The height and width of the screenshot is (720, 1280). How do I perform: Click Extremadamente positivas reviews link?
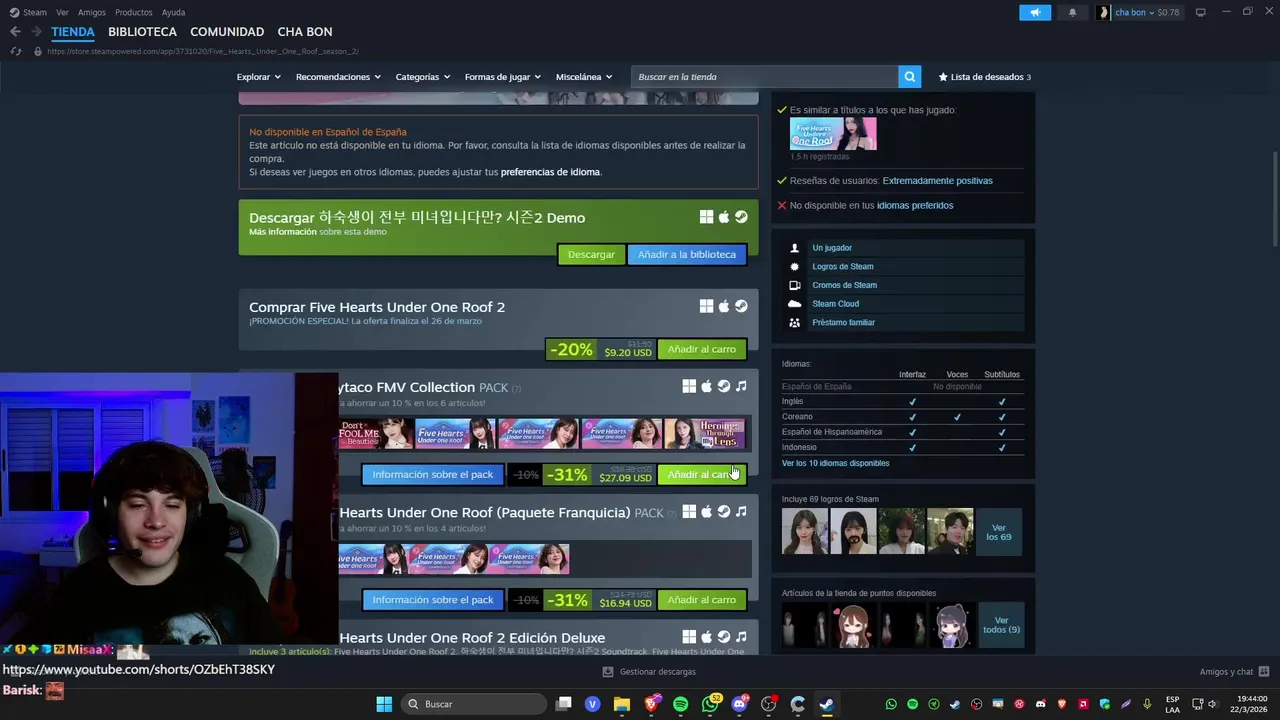[937, 181]
